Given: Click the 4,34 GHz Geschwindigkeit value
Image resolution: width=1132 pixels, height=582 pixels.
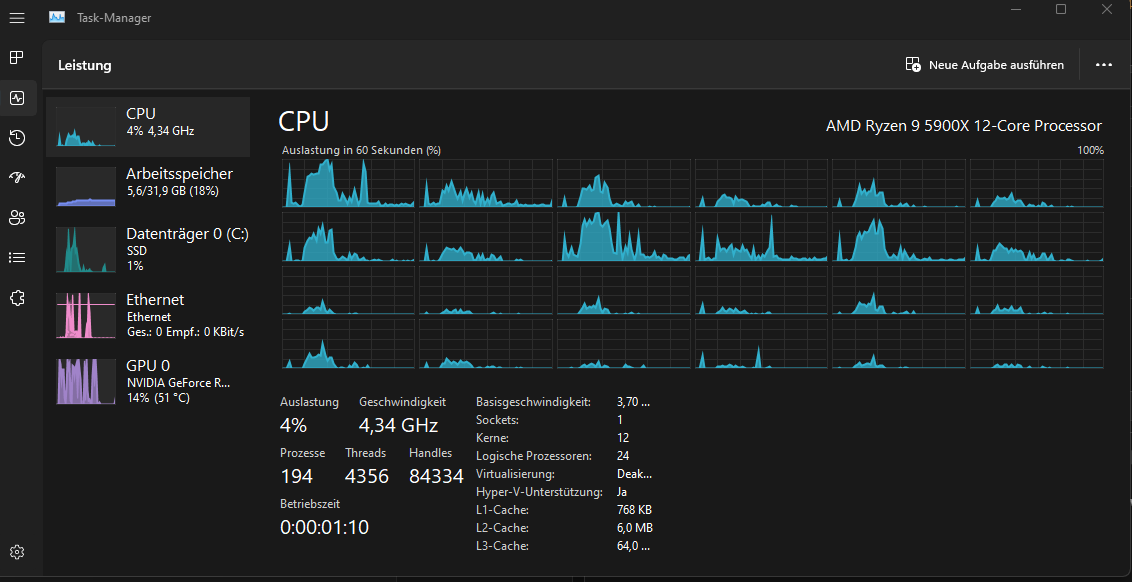Looking at the screenshot, I should [399, 425].
